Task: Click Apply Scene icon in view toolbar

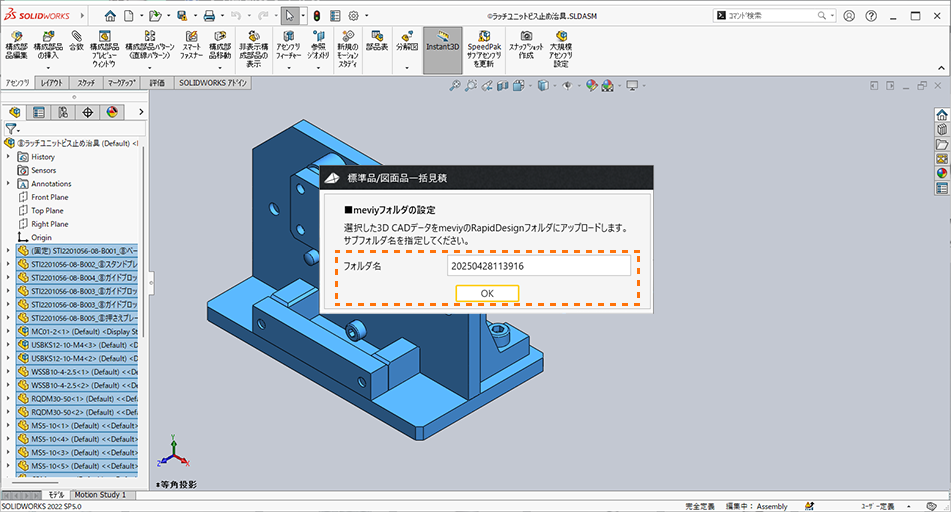Action: tap(607, 86)
